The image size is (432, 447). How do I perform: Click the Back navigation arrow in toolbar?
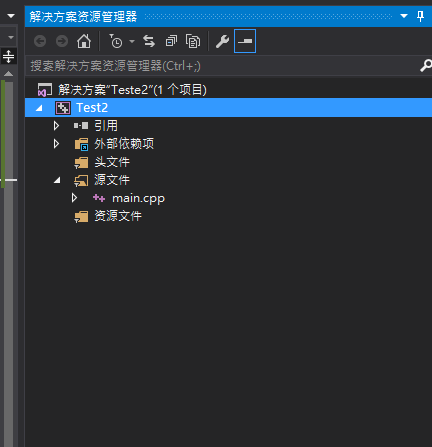point(40,41)
